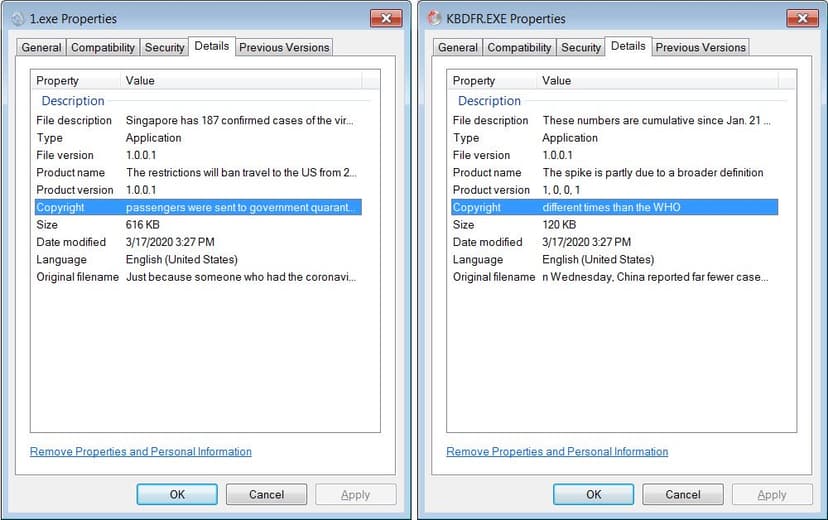
Task: Select Details tab in KBDFR.EXE Properties
Action: coord(628,46)
